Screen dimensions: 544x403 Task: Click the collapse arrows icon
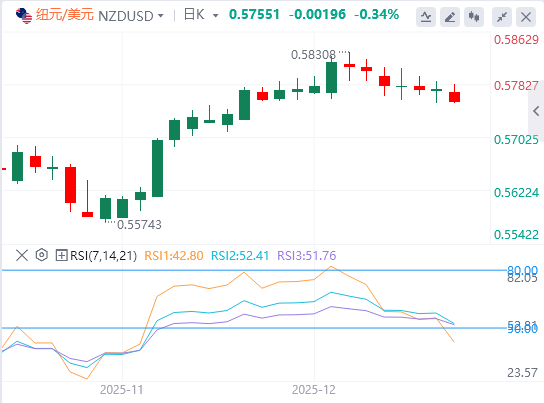(x=502, y=17)
